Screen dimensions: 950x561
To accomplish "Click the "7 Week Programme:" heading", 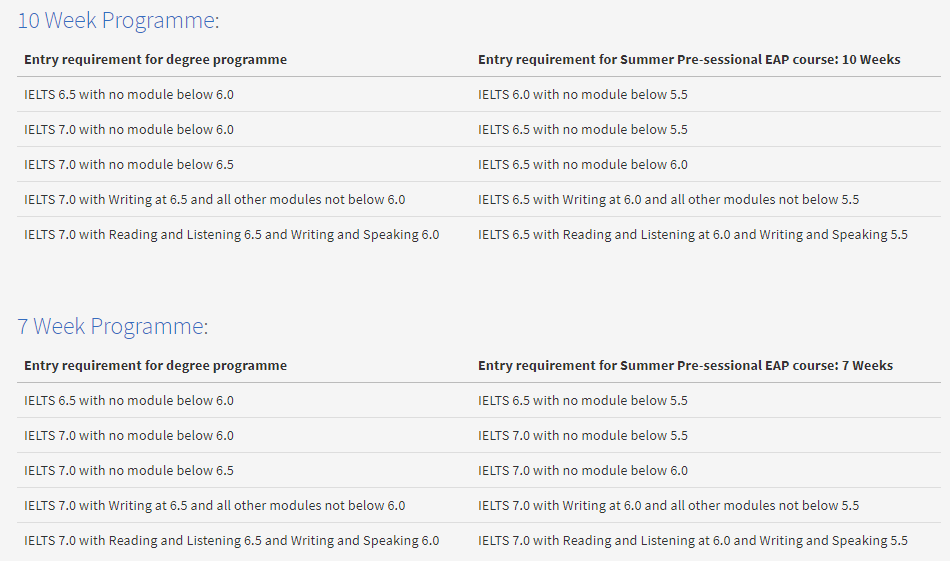I will [112, 326].
